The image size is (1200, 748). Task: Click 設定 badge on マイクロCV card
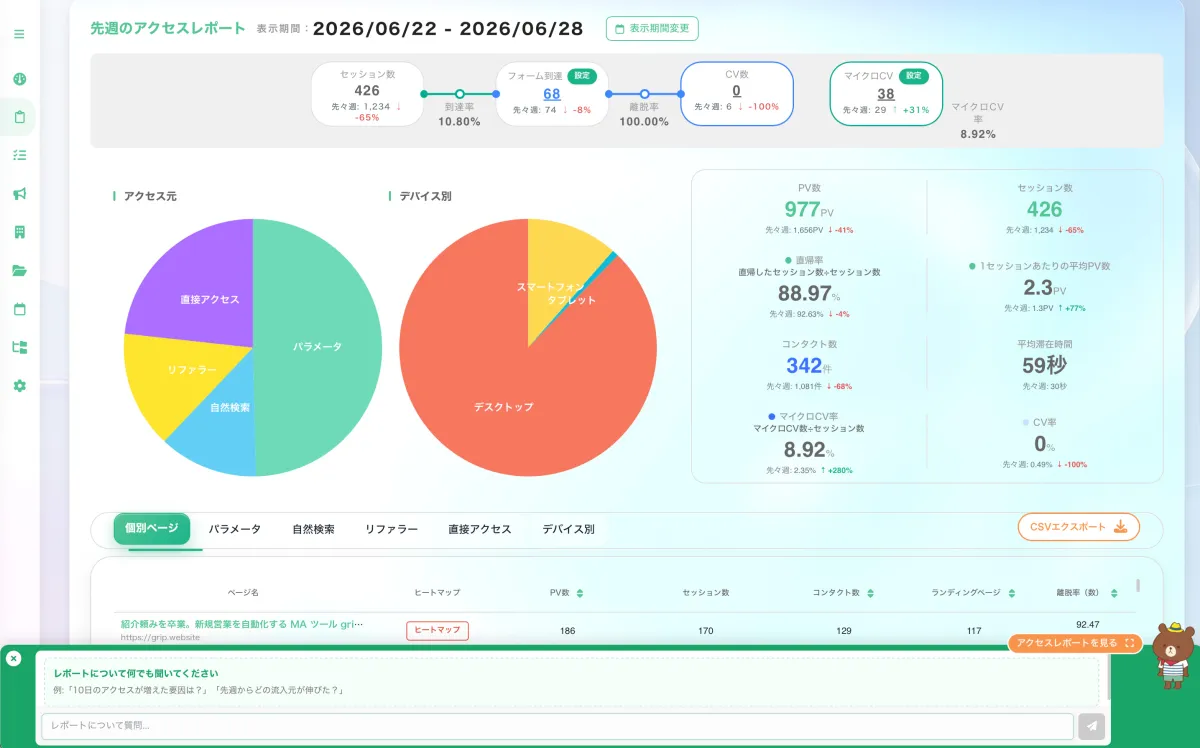[x=913, y=76]
